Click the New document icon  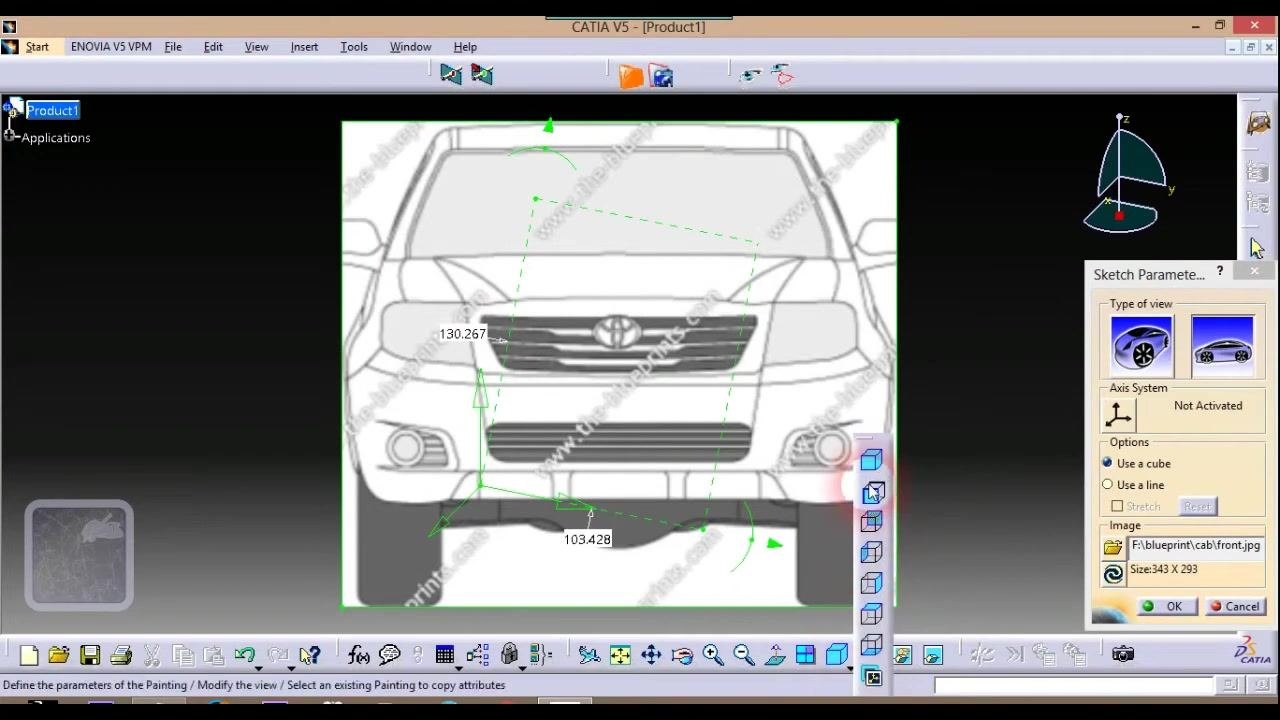click(x=28, y=655)
